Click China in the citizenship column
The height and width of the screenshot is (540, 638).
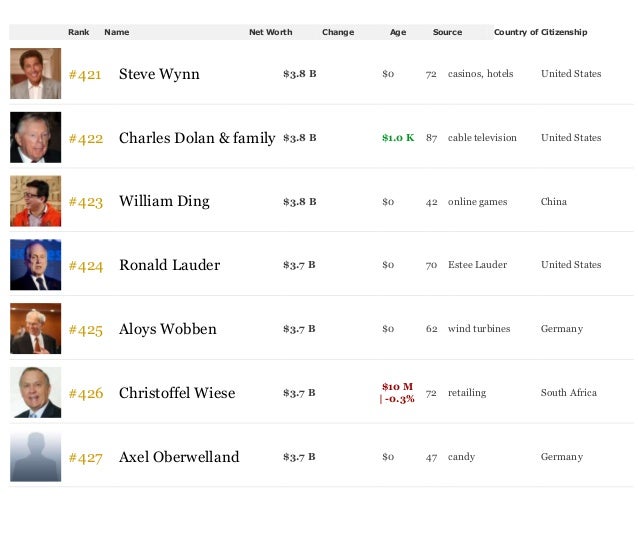554,201
